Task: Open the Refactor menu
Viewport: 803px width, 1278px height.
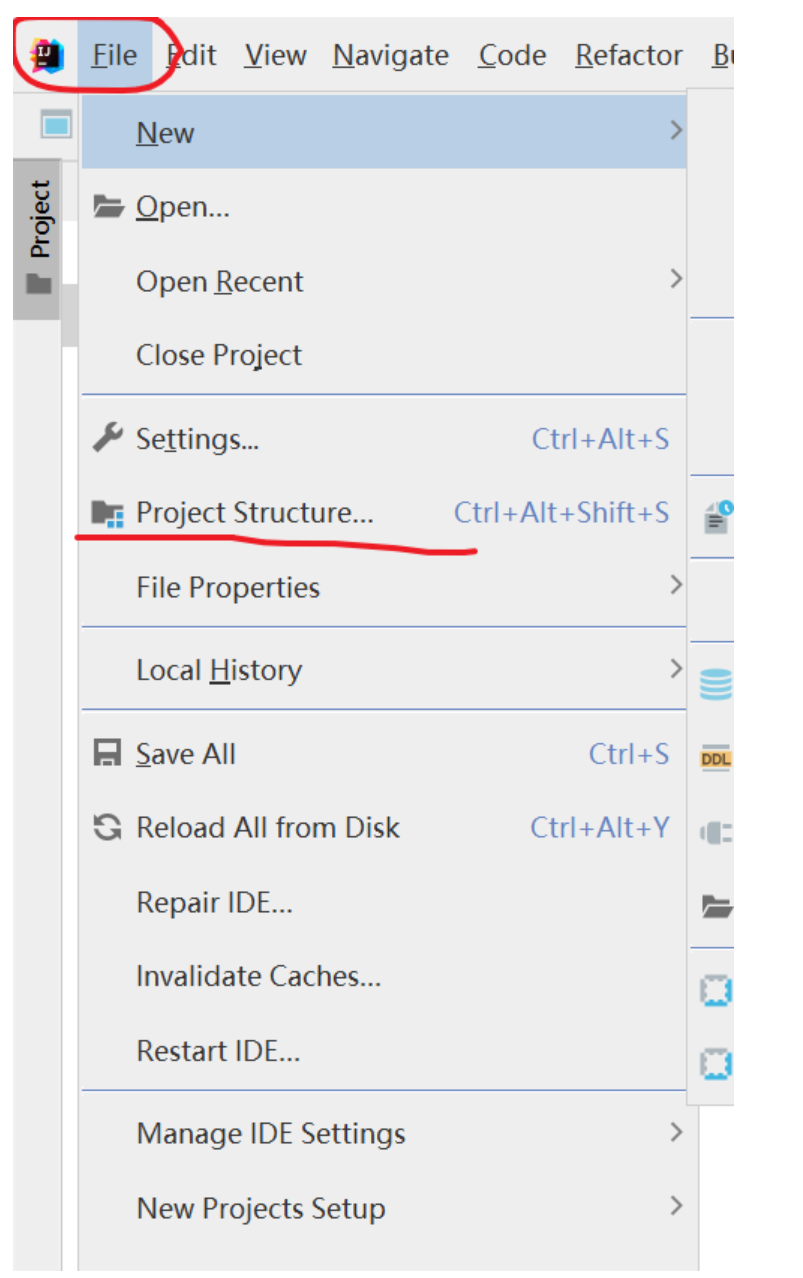Action: click(x=629, y=55)
